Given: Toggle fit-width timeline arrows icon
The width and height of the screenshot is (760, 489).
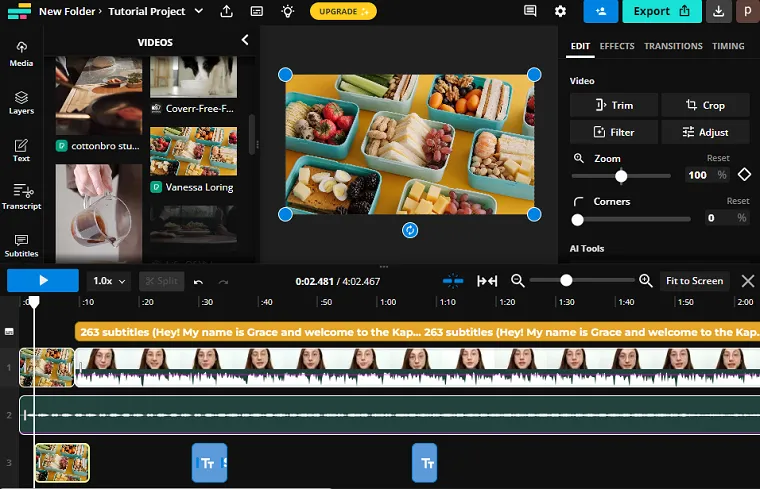Looking at the screenshot, I should pos(487,281).
